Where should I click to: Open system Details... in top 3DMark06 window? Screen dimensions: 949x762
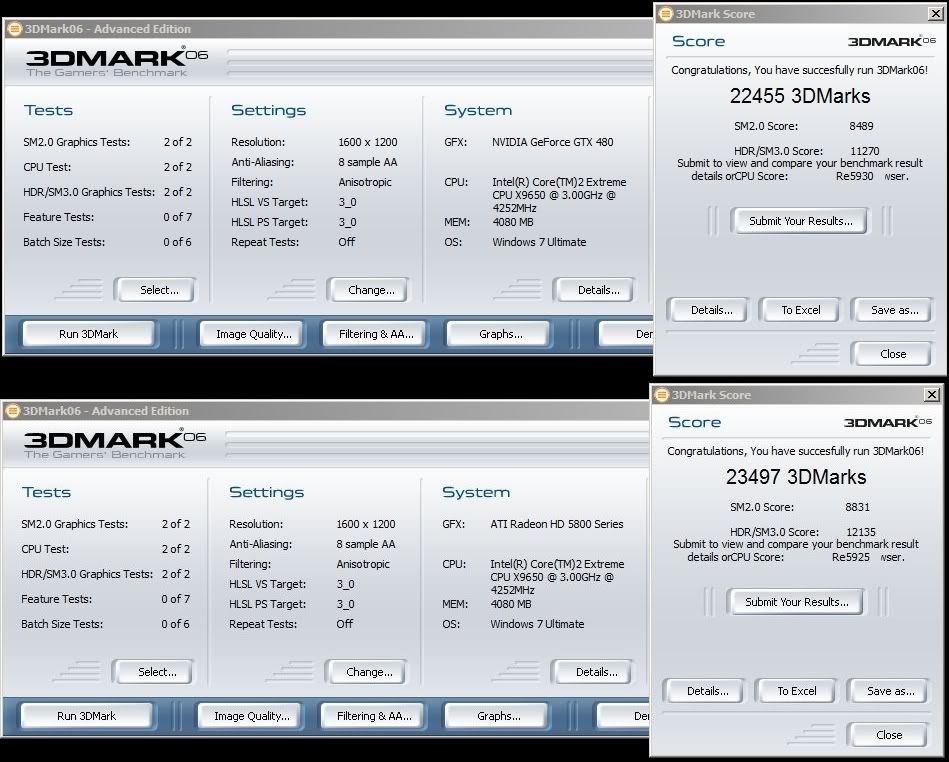pyautogui.click(x=594, y=290)
